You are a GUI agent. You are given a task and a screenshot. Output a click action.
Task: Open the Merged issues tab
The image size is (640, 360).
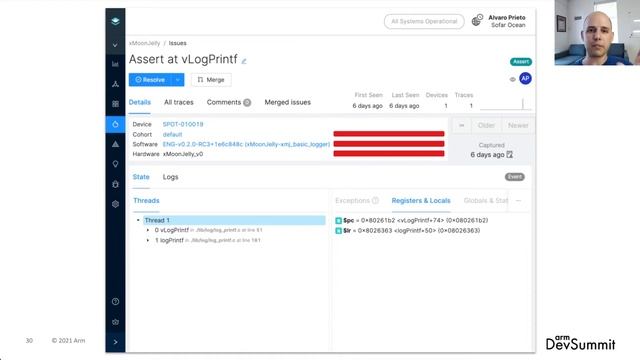[287, 102]
